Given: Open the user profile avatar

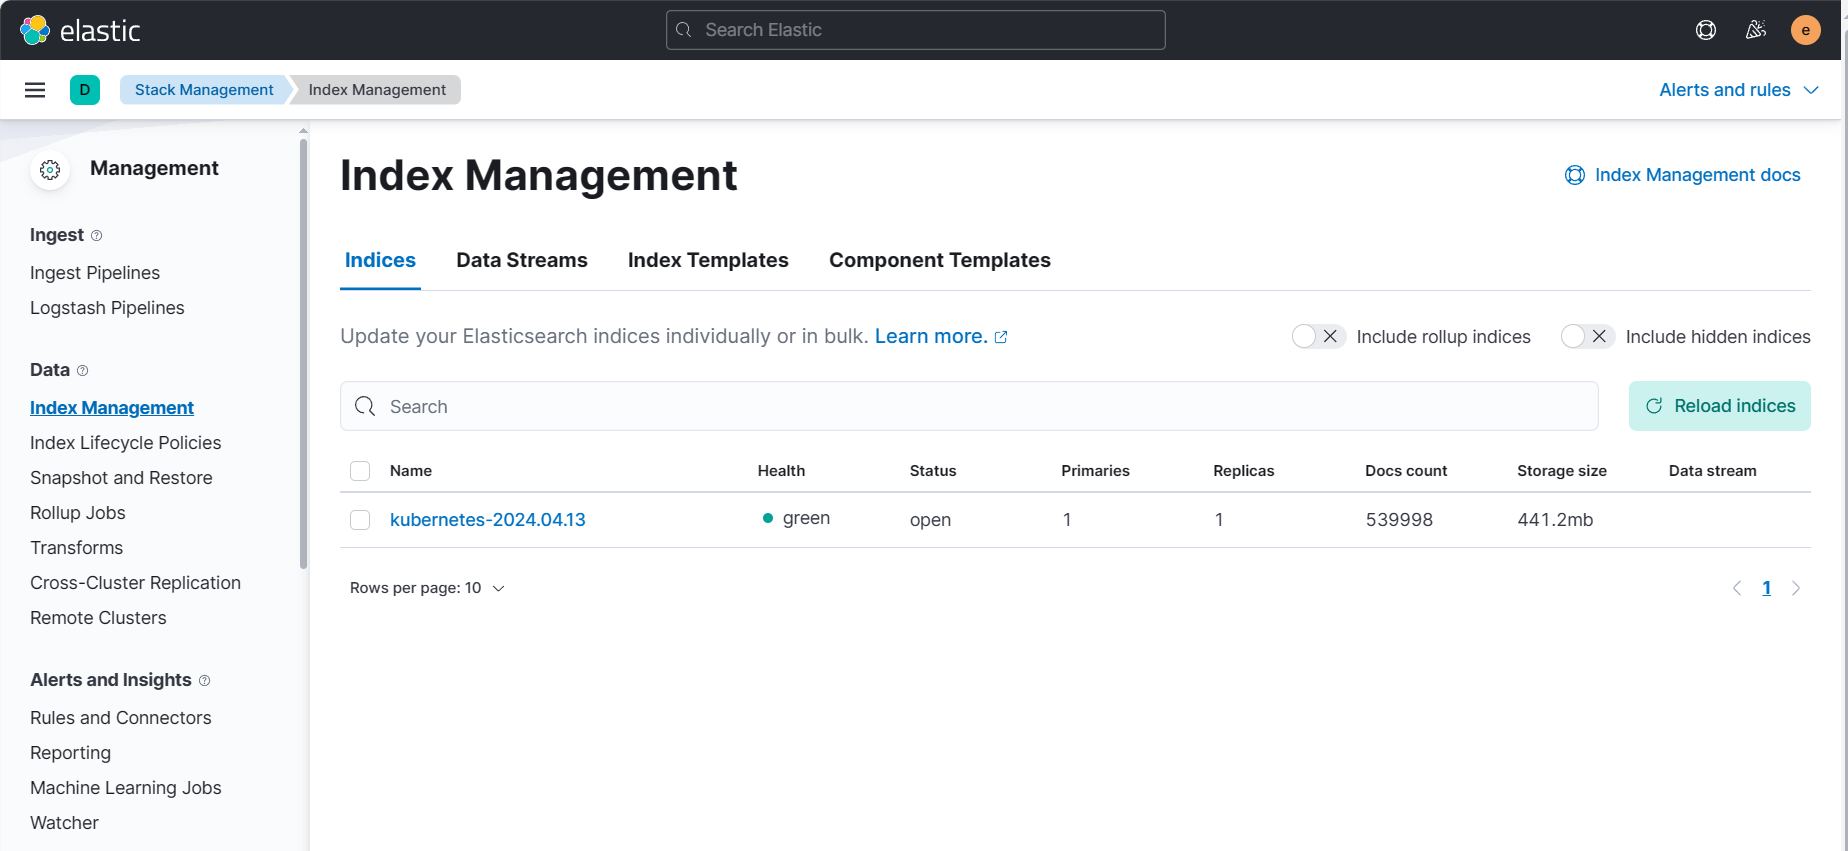Looking at the screenshot, I should [1806, 30].
